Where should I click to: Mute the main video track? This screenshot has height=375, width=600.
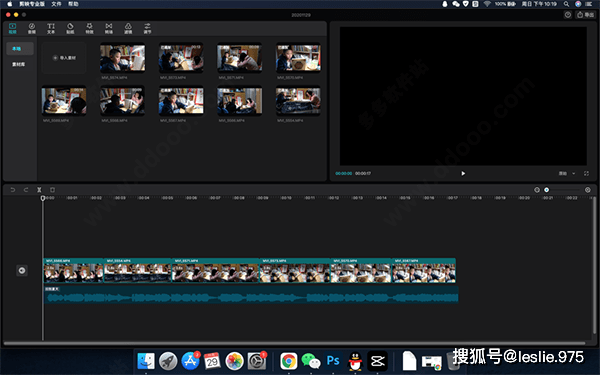(22, 271)
